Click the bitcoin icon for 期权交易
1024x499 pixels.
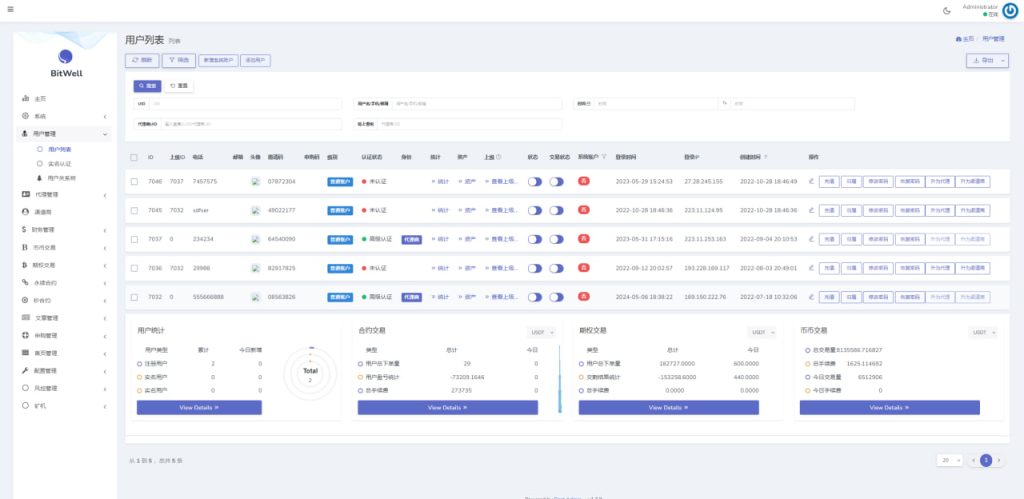tap(25, 265)
